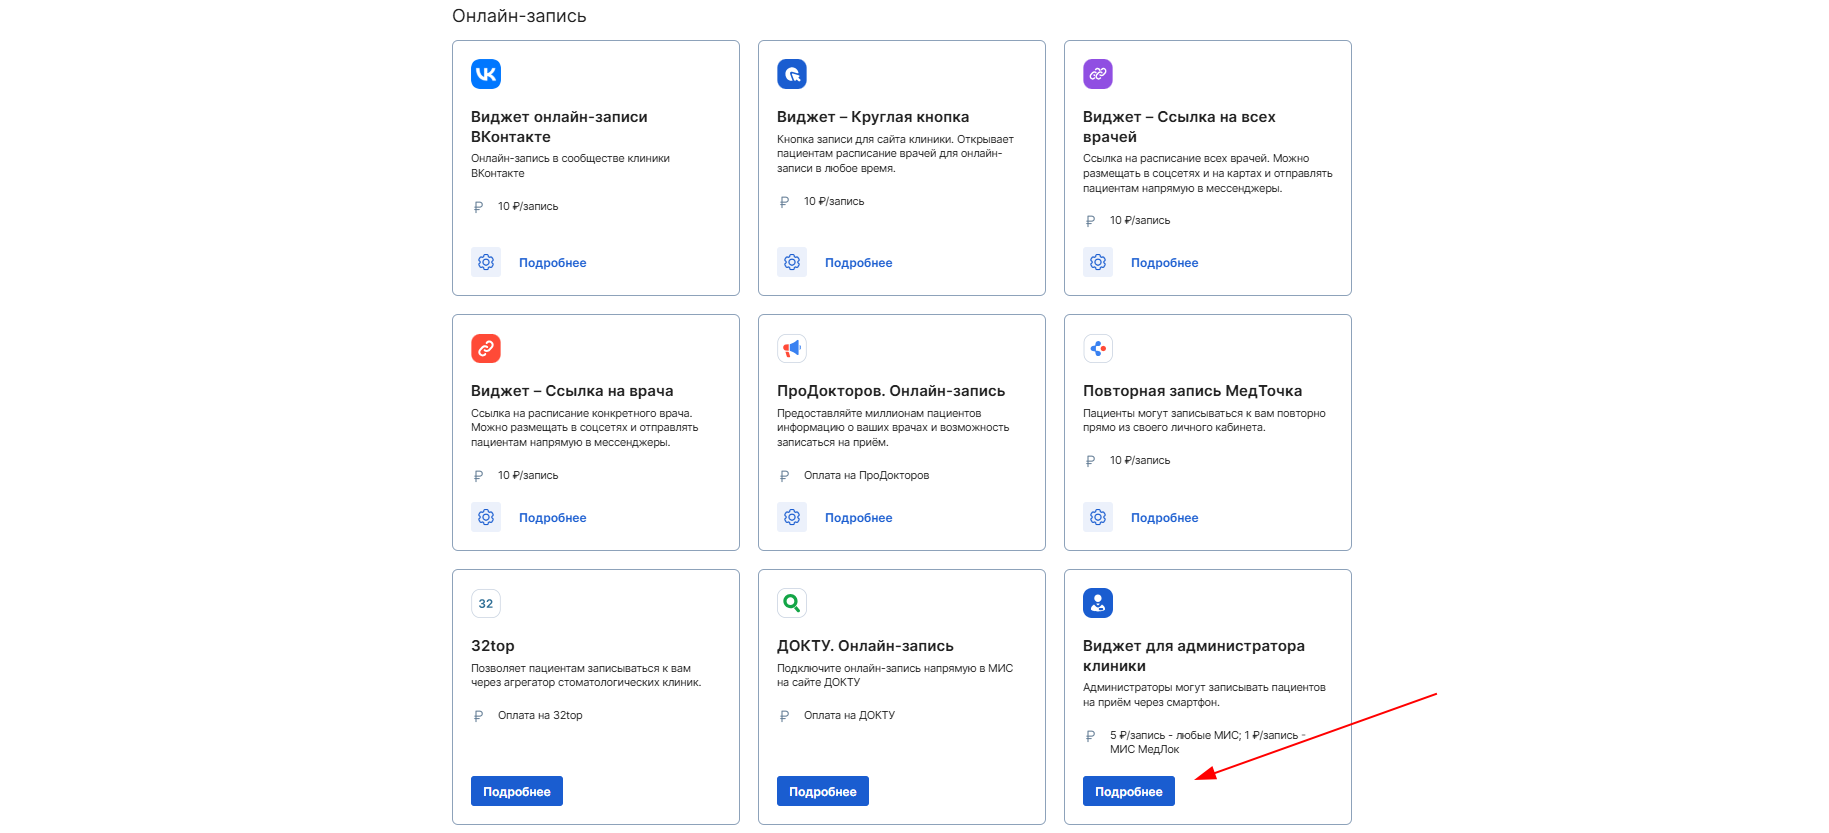Click the ДОКТУ green magnifier icon
The height and width of the screenshot is (833, 1829).
792,603
